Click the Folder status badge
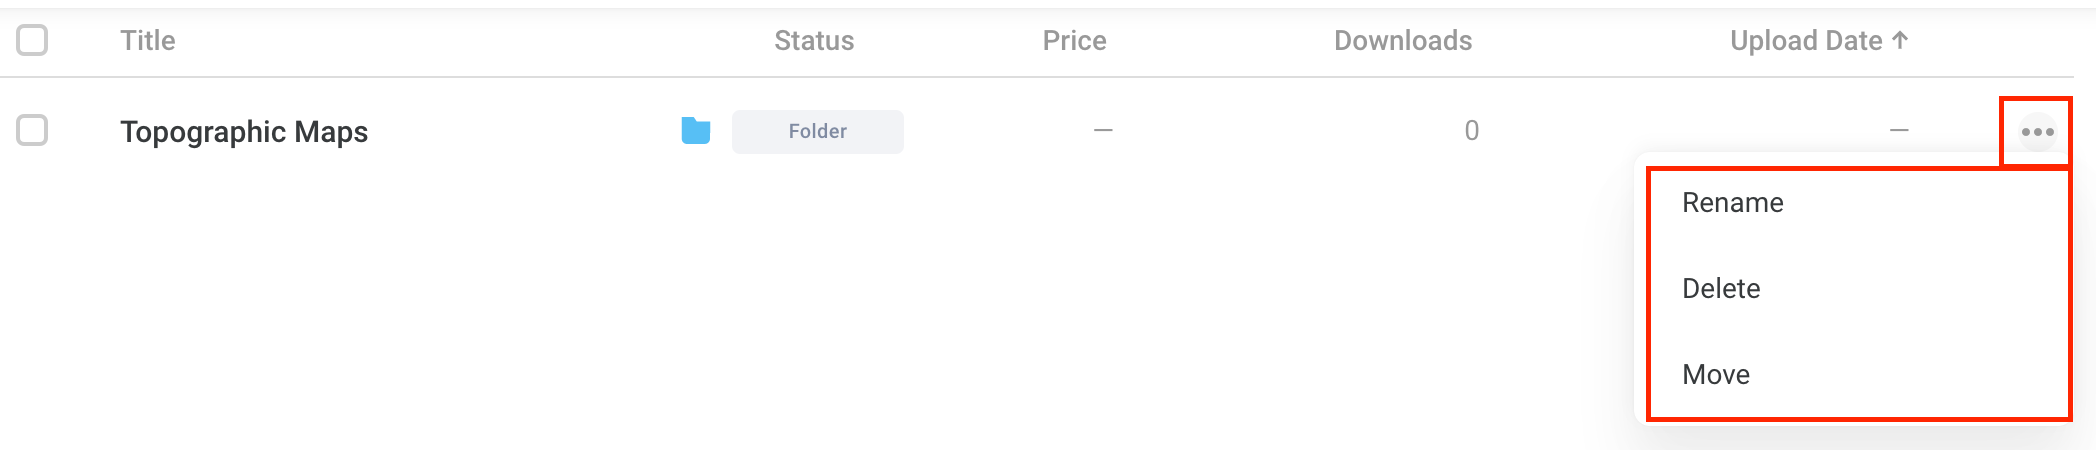This screenshot has height=450, width=2096. [x=818, y=132]
